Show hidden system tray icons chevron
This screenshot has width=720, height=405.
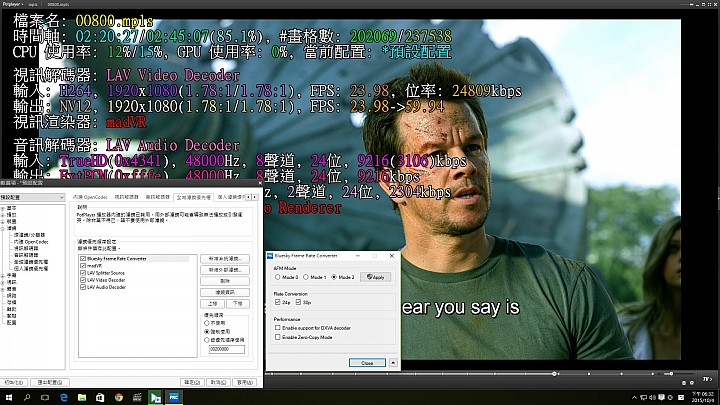[x=634, y=398]
